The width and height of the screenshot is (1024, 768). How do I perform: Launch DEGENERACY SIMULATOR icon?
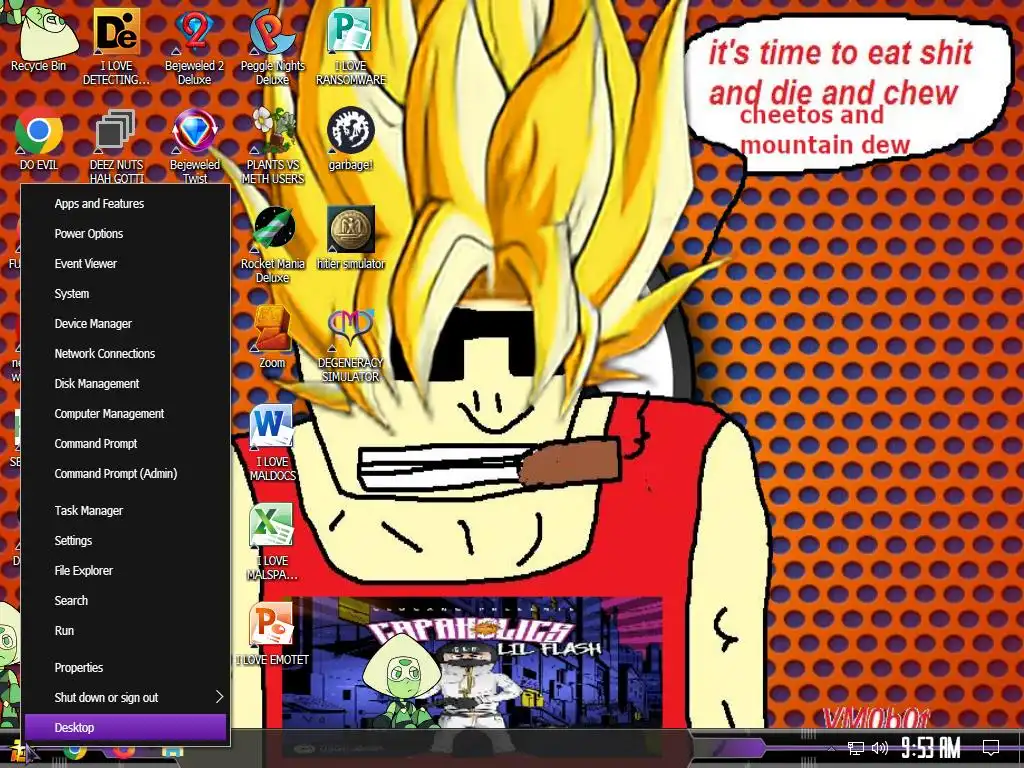pos(351,344)
